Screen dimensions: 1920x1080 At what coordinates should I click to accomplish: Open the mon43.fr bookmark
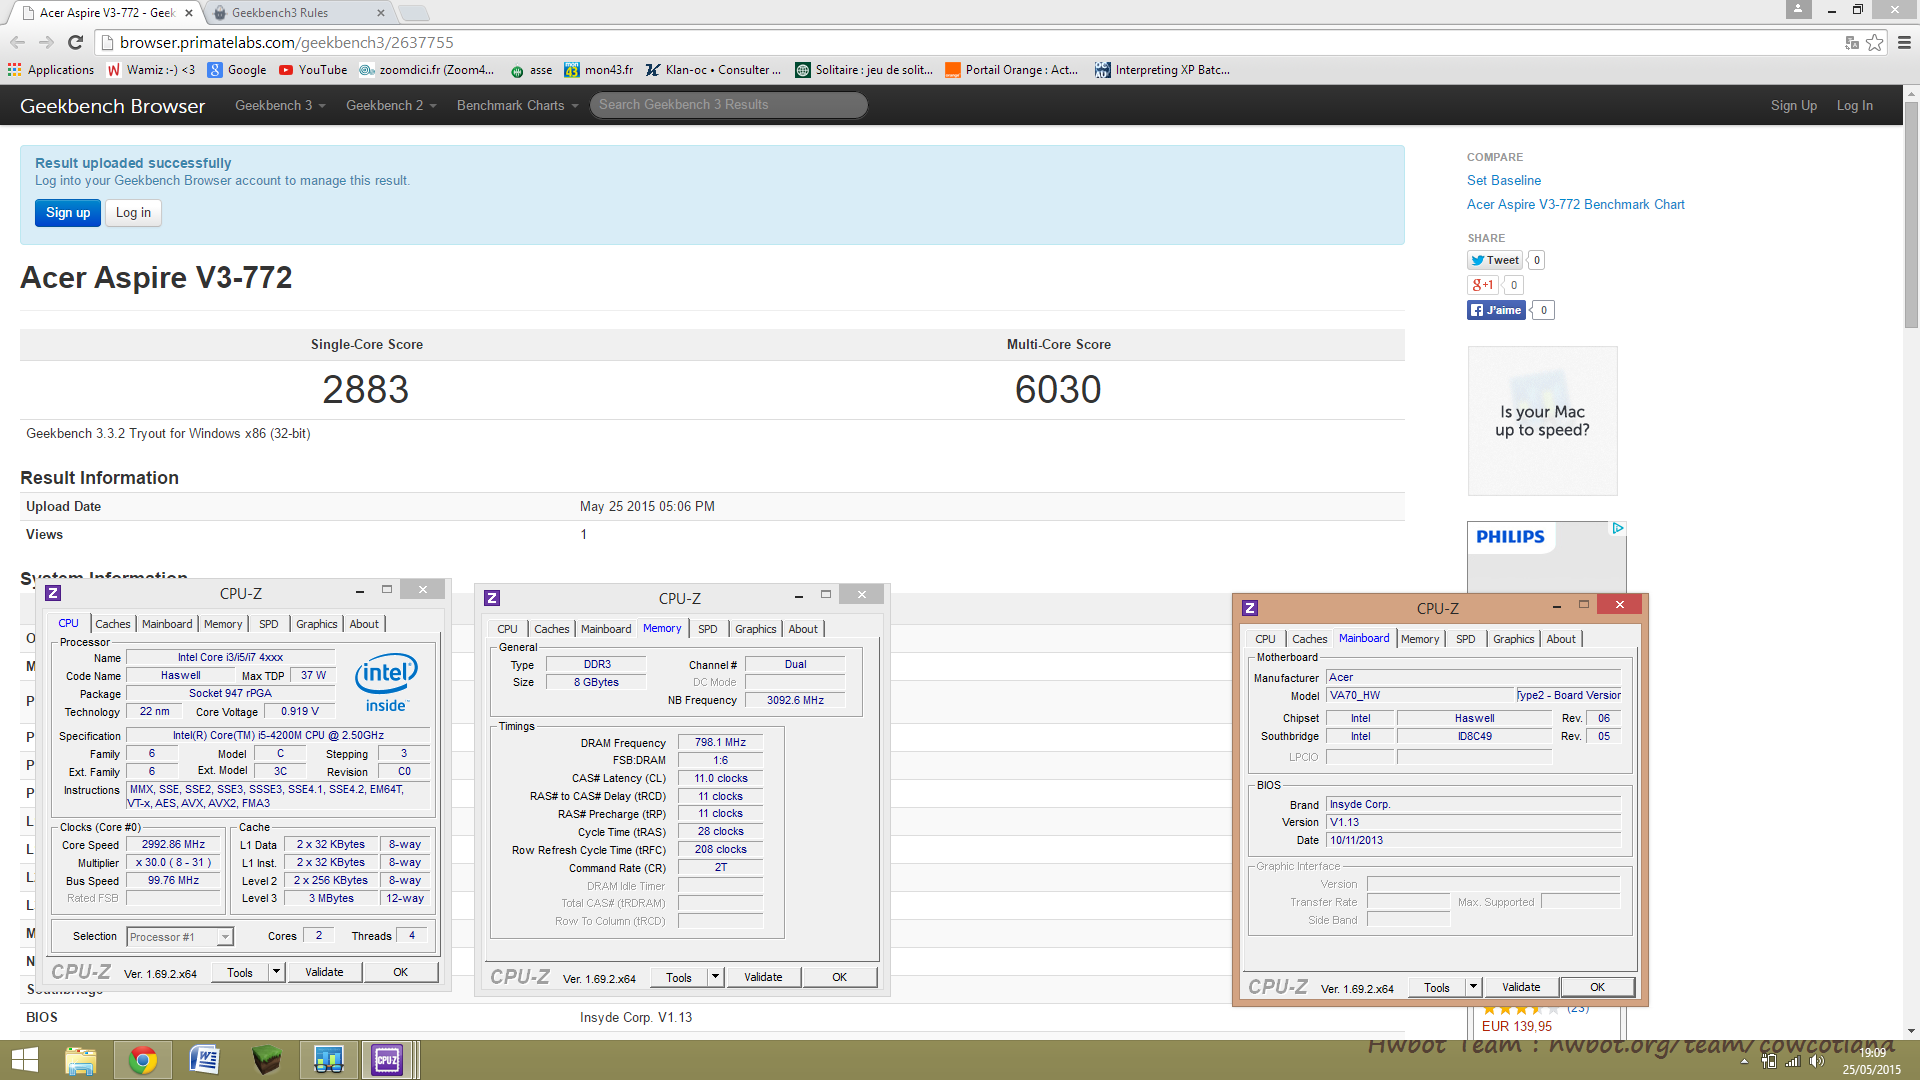(598, 70)
